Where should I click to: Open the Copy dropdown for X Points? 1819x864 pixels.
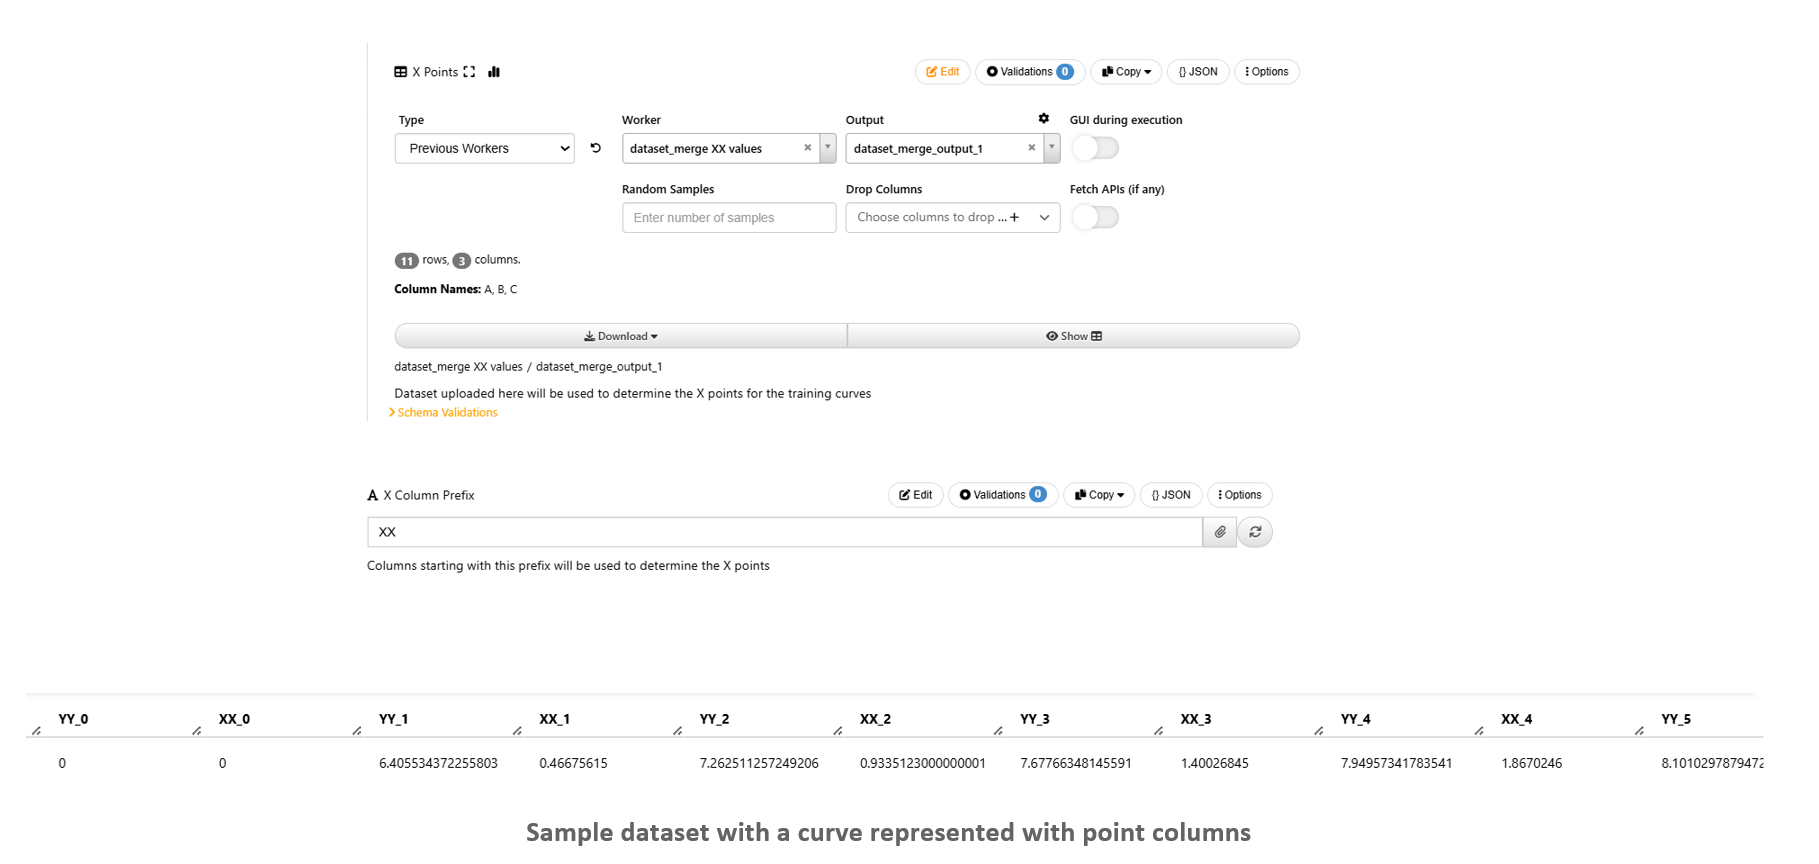1126,72
